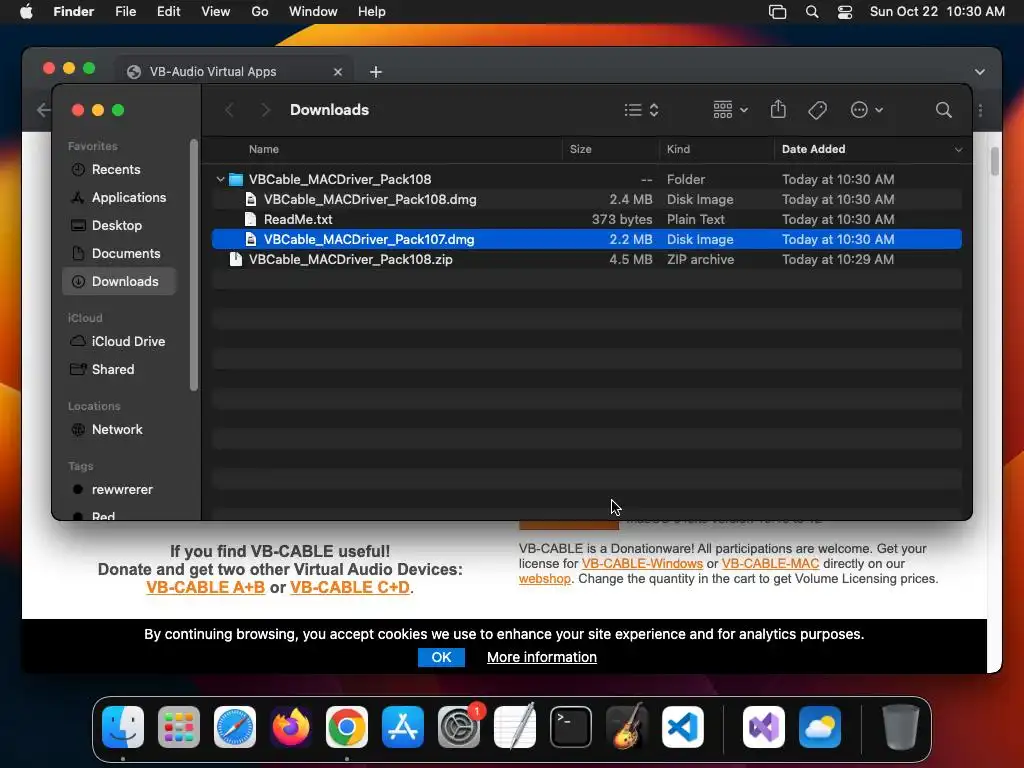
Task: Open the Finder search icon
Action: pos(944,110)
